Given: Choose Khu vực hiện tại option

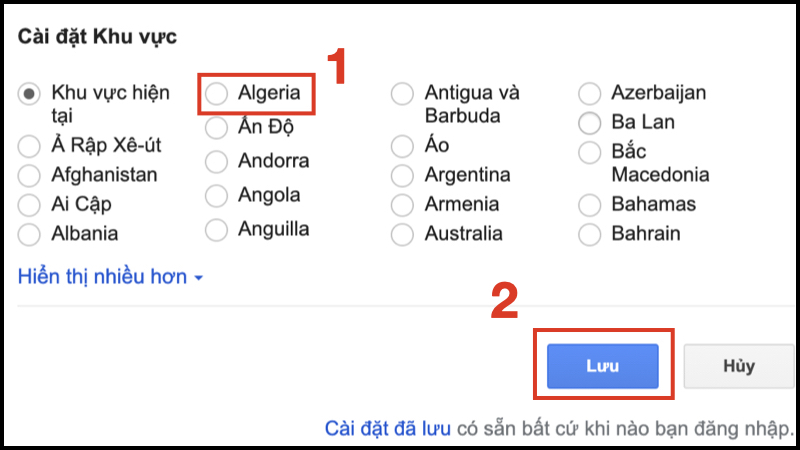Looking at the screenshot, I should click(x=30, y=94).
